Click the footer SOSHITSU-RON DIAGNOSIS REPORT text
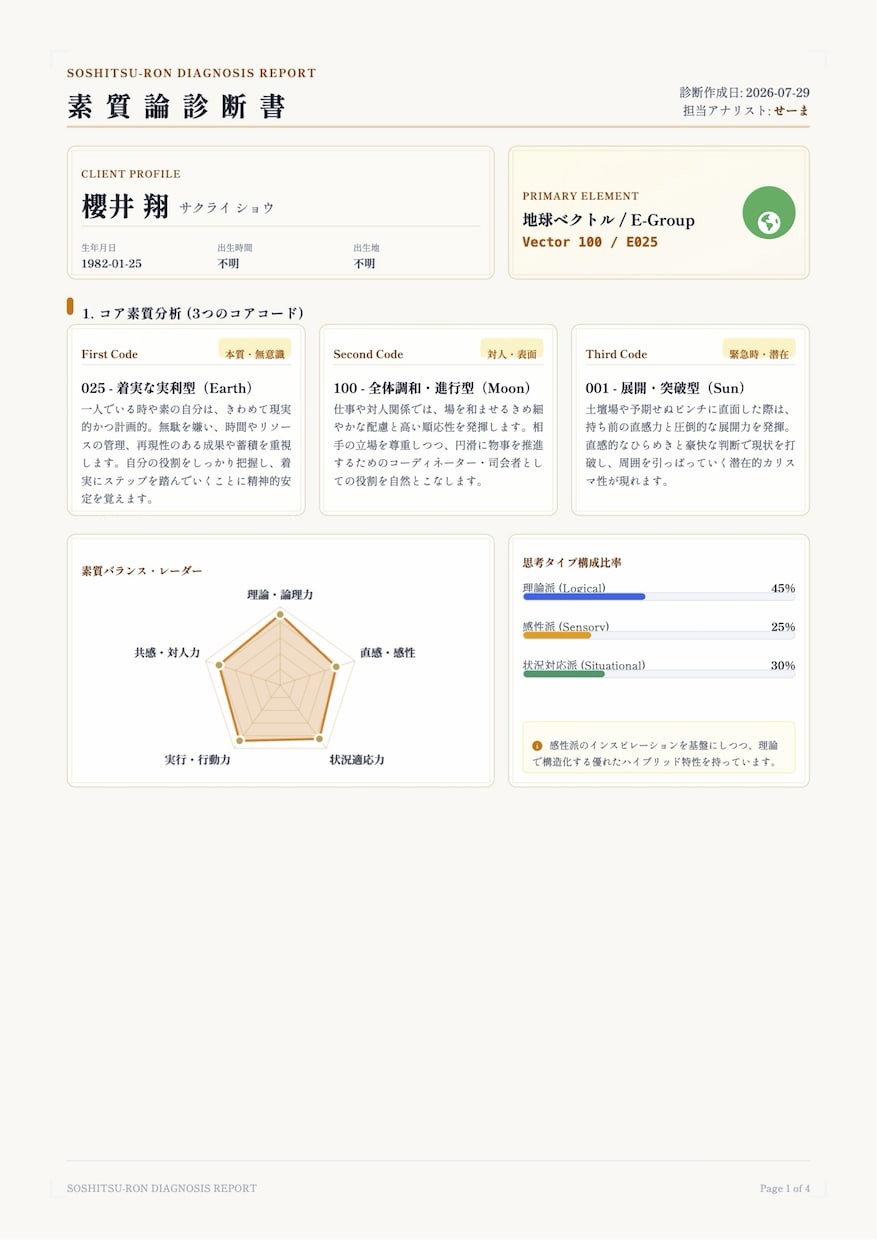This screenshot has width=877, height=1240. tap(162, 1188)
